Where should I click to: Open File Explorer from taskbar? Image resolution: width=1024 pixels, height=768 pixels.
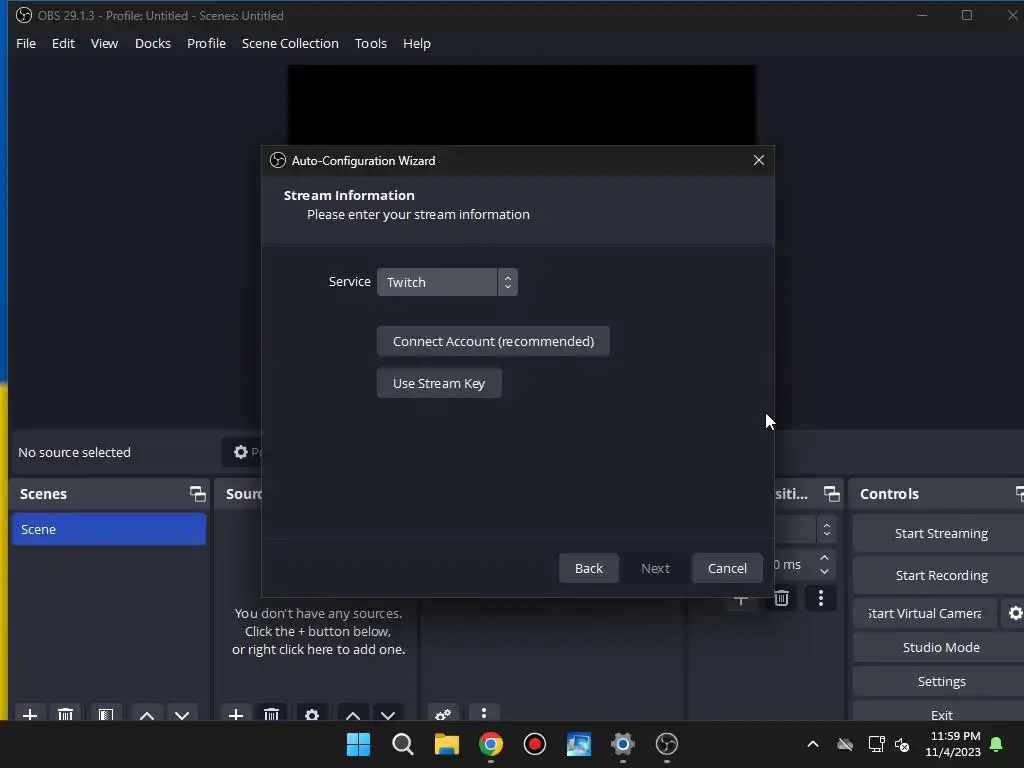pos(447,744)
